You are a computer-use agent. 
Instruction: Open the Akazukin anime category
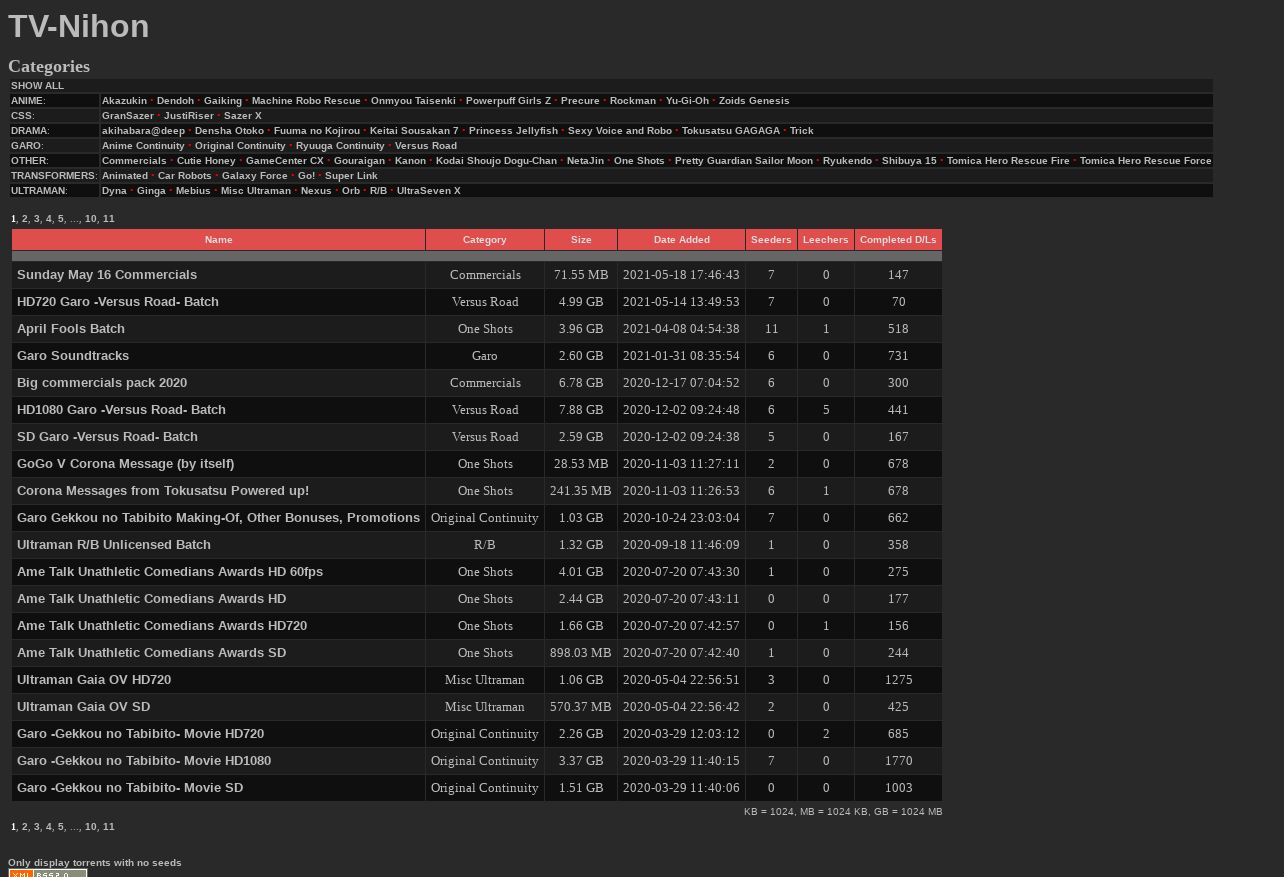click(x=124, y=101)
